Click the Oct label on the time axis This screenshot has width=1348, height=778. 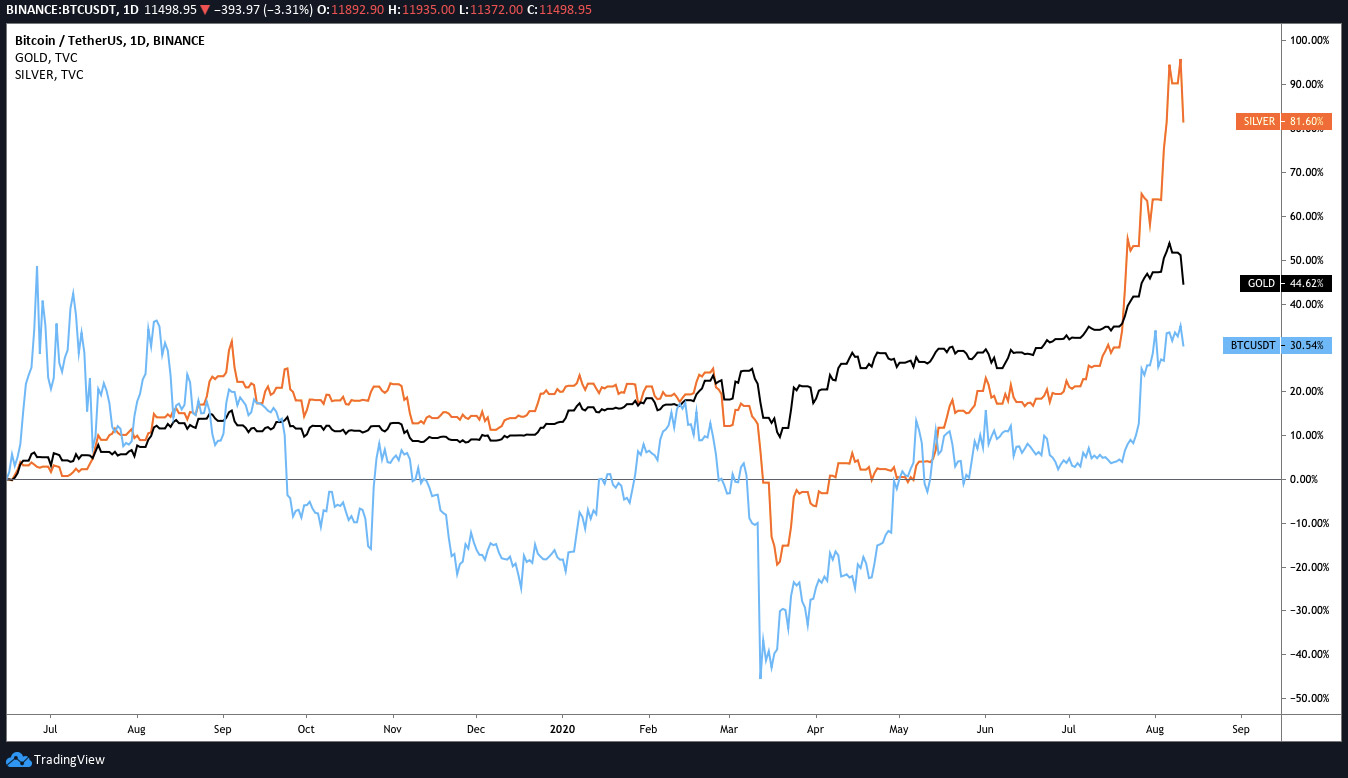pos(306,729)
